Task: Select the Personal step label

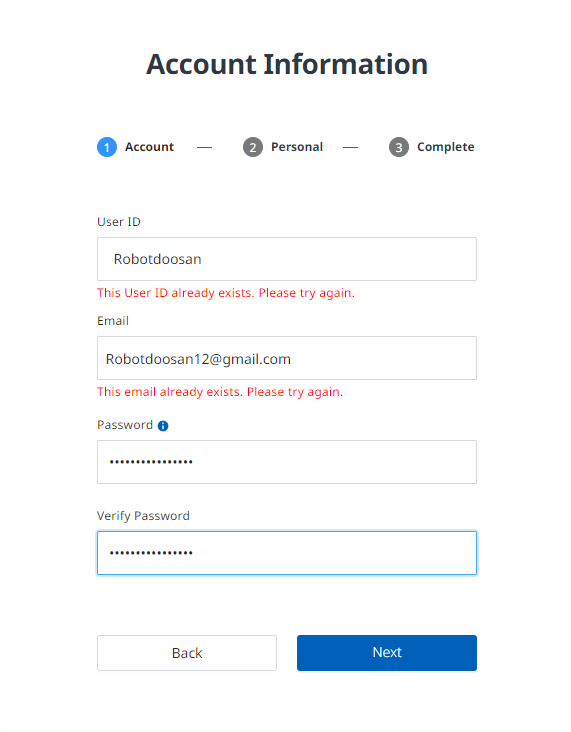Action: (297, 147)
